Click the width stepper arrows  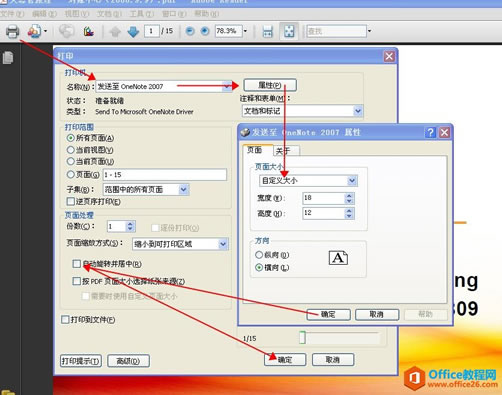click(349, 198)
